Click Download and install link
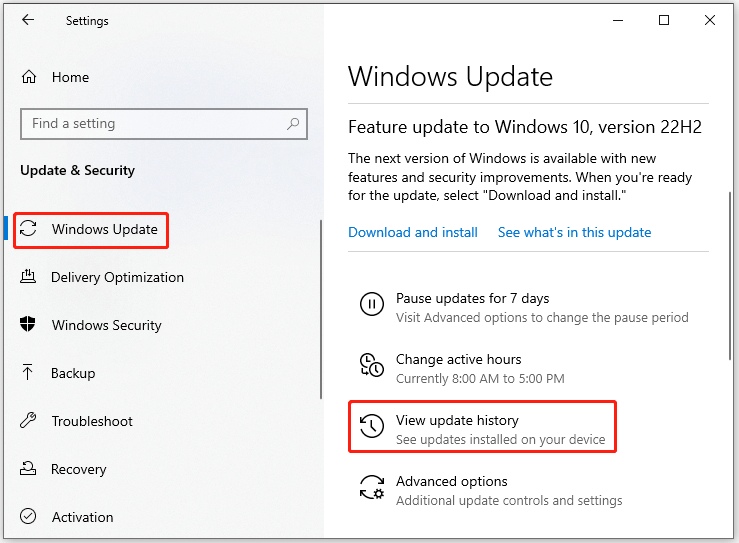 tap(413, 232)
